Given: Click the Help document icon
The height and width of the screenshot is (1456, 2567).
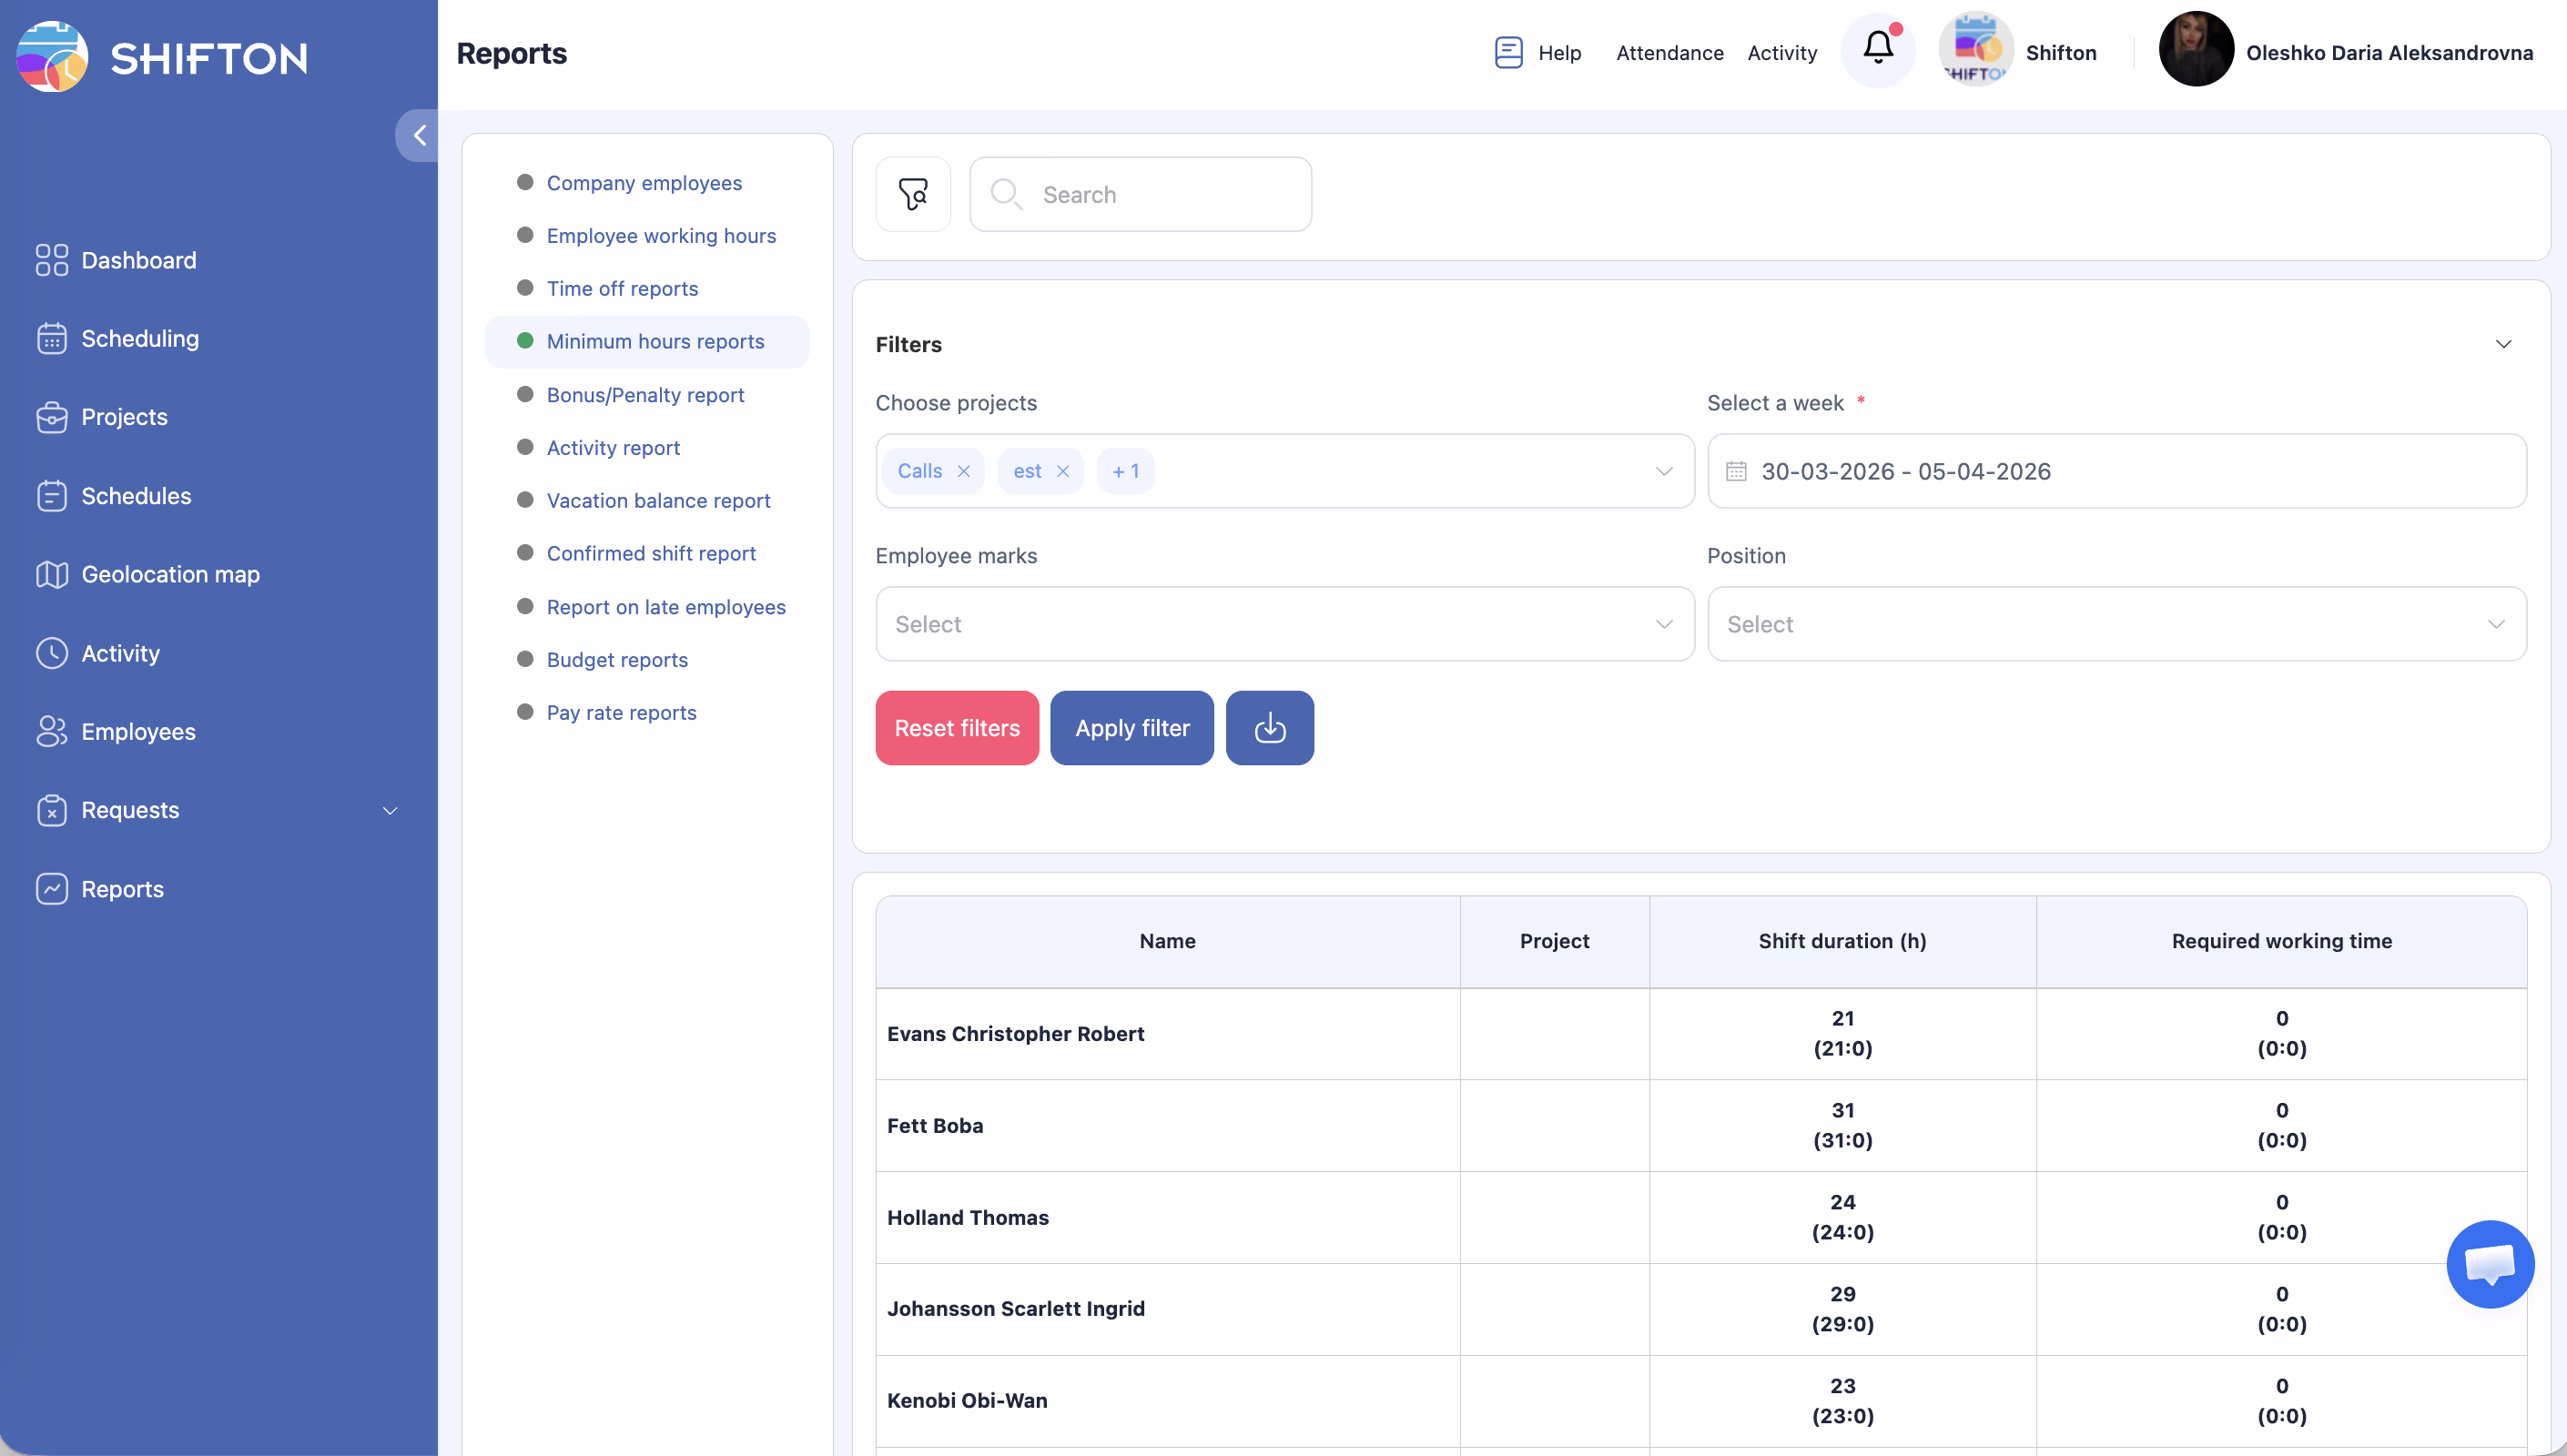Looking at the screenshot, I should coord(1507,52).
